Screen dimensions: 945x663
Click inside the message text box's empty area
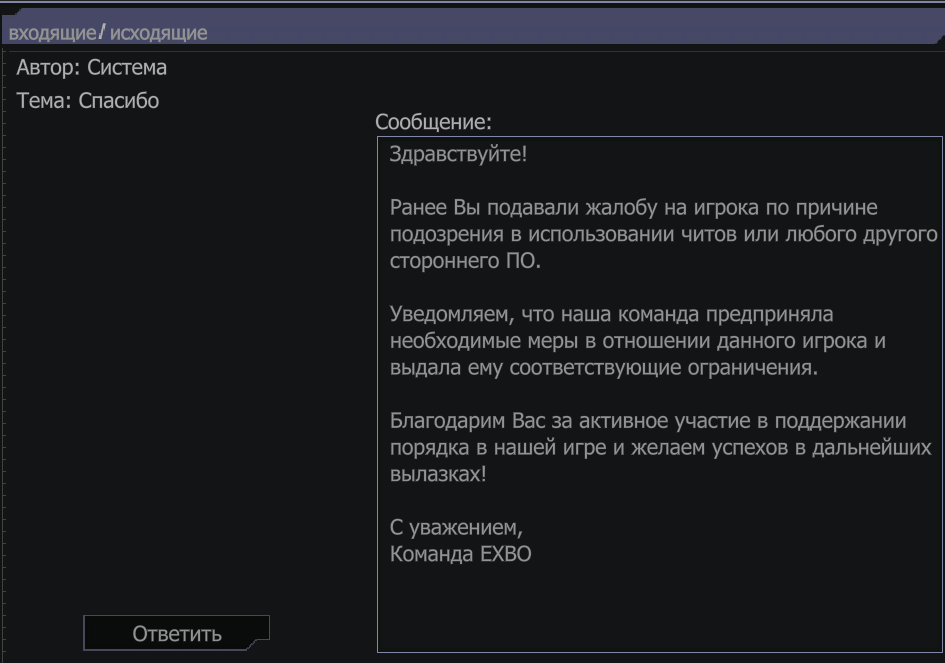coord(660,609)
